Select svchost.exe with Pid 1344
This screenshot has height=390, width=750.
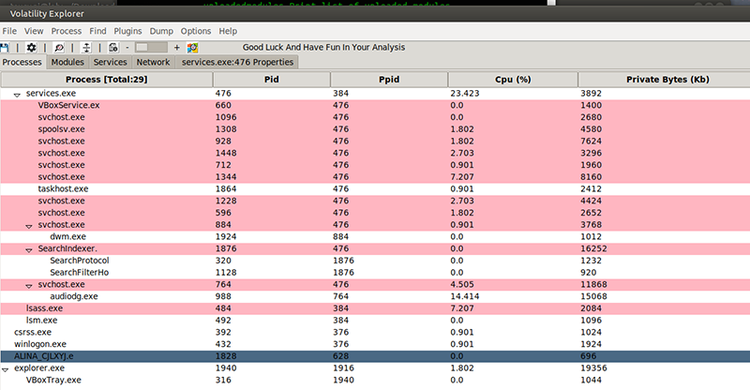tap(375, 177)
